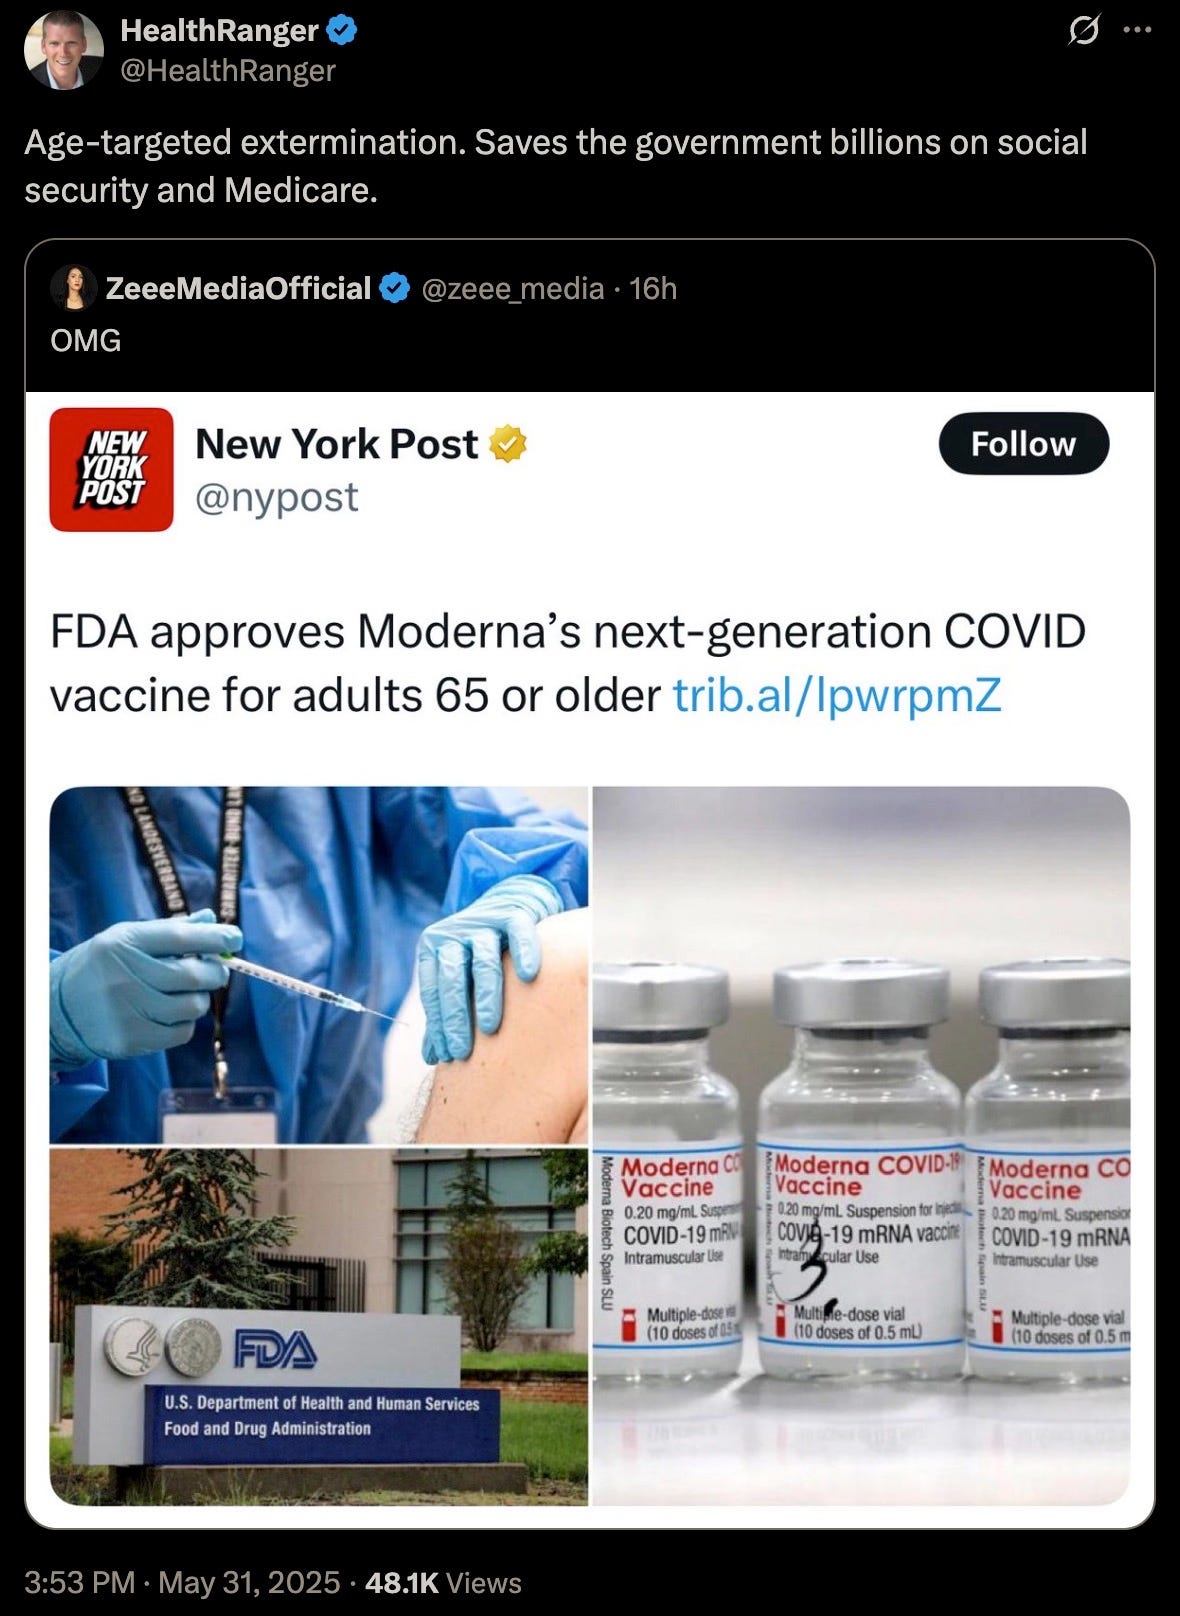Viewport: 1180px width, 1616px height.
Task: Click ZeeeMediaOfficial's small avatar
Action: tap(74, 289)
